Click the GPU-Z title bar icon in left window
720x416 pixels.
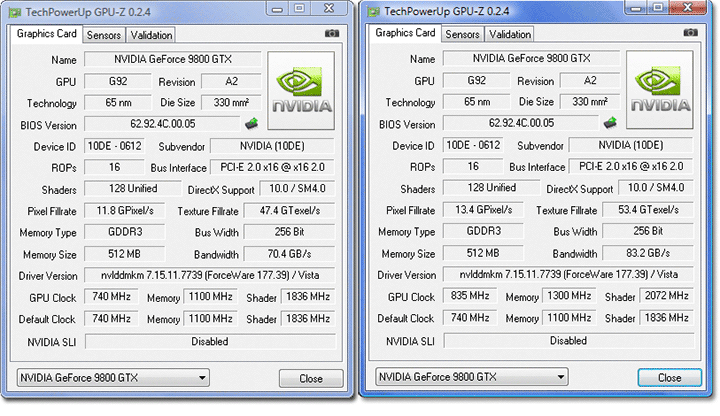coord(15,12)
